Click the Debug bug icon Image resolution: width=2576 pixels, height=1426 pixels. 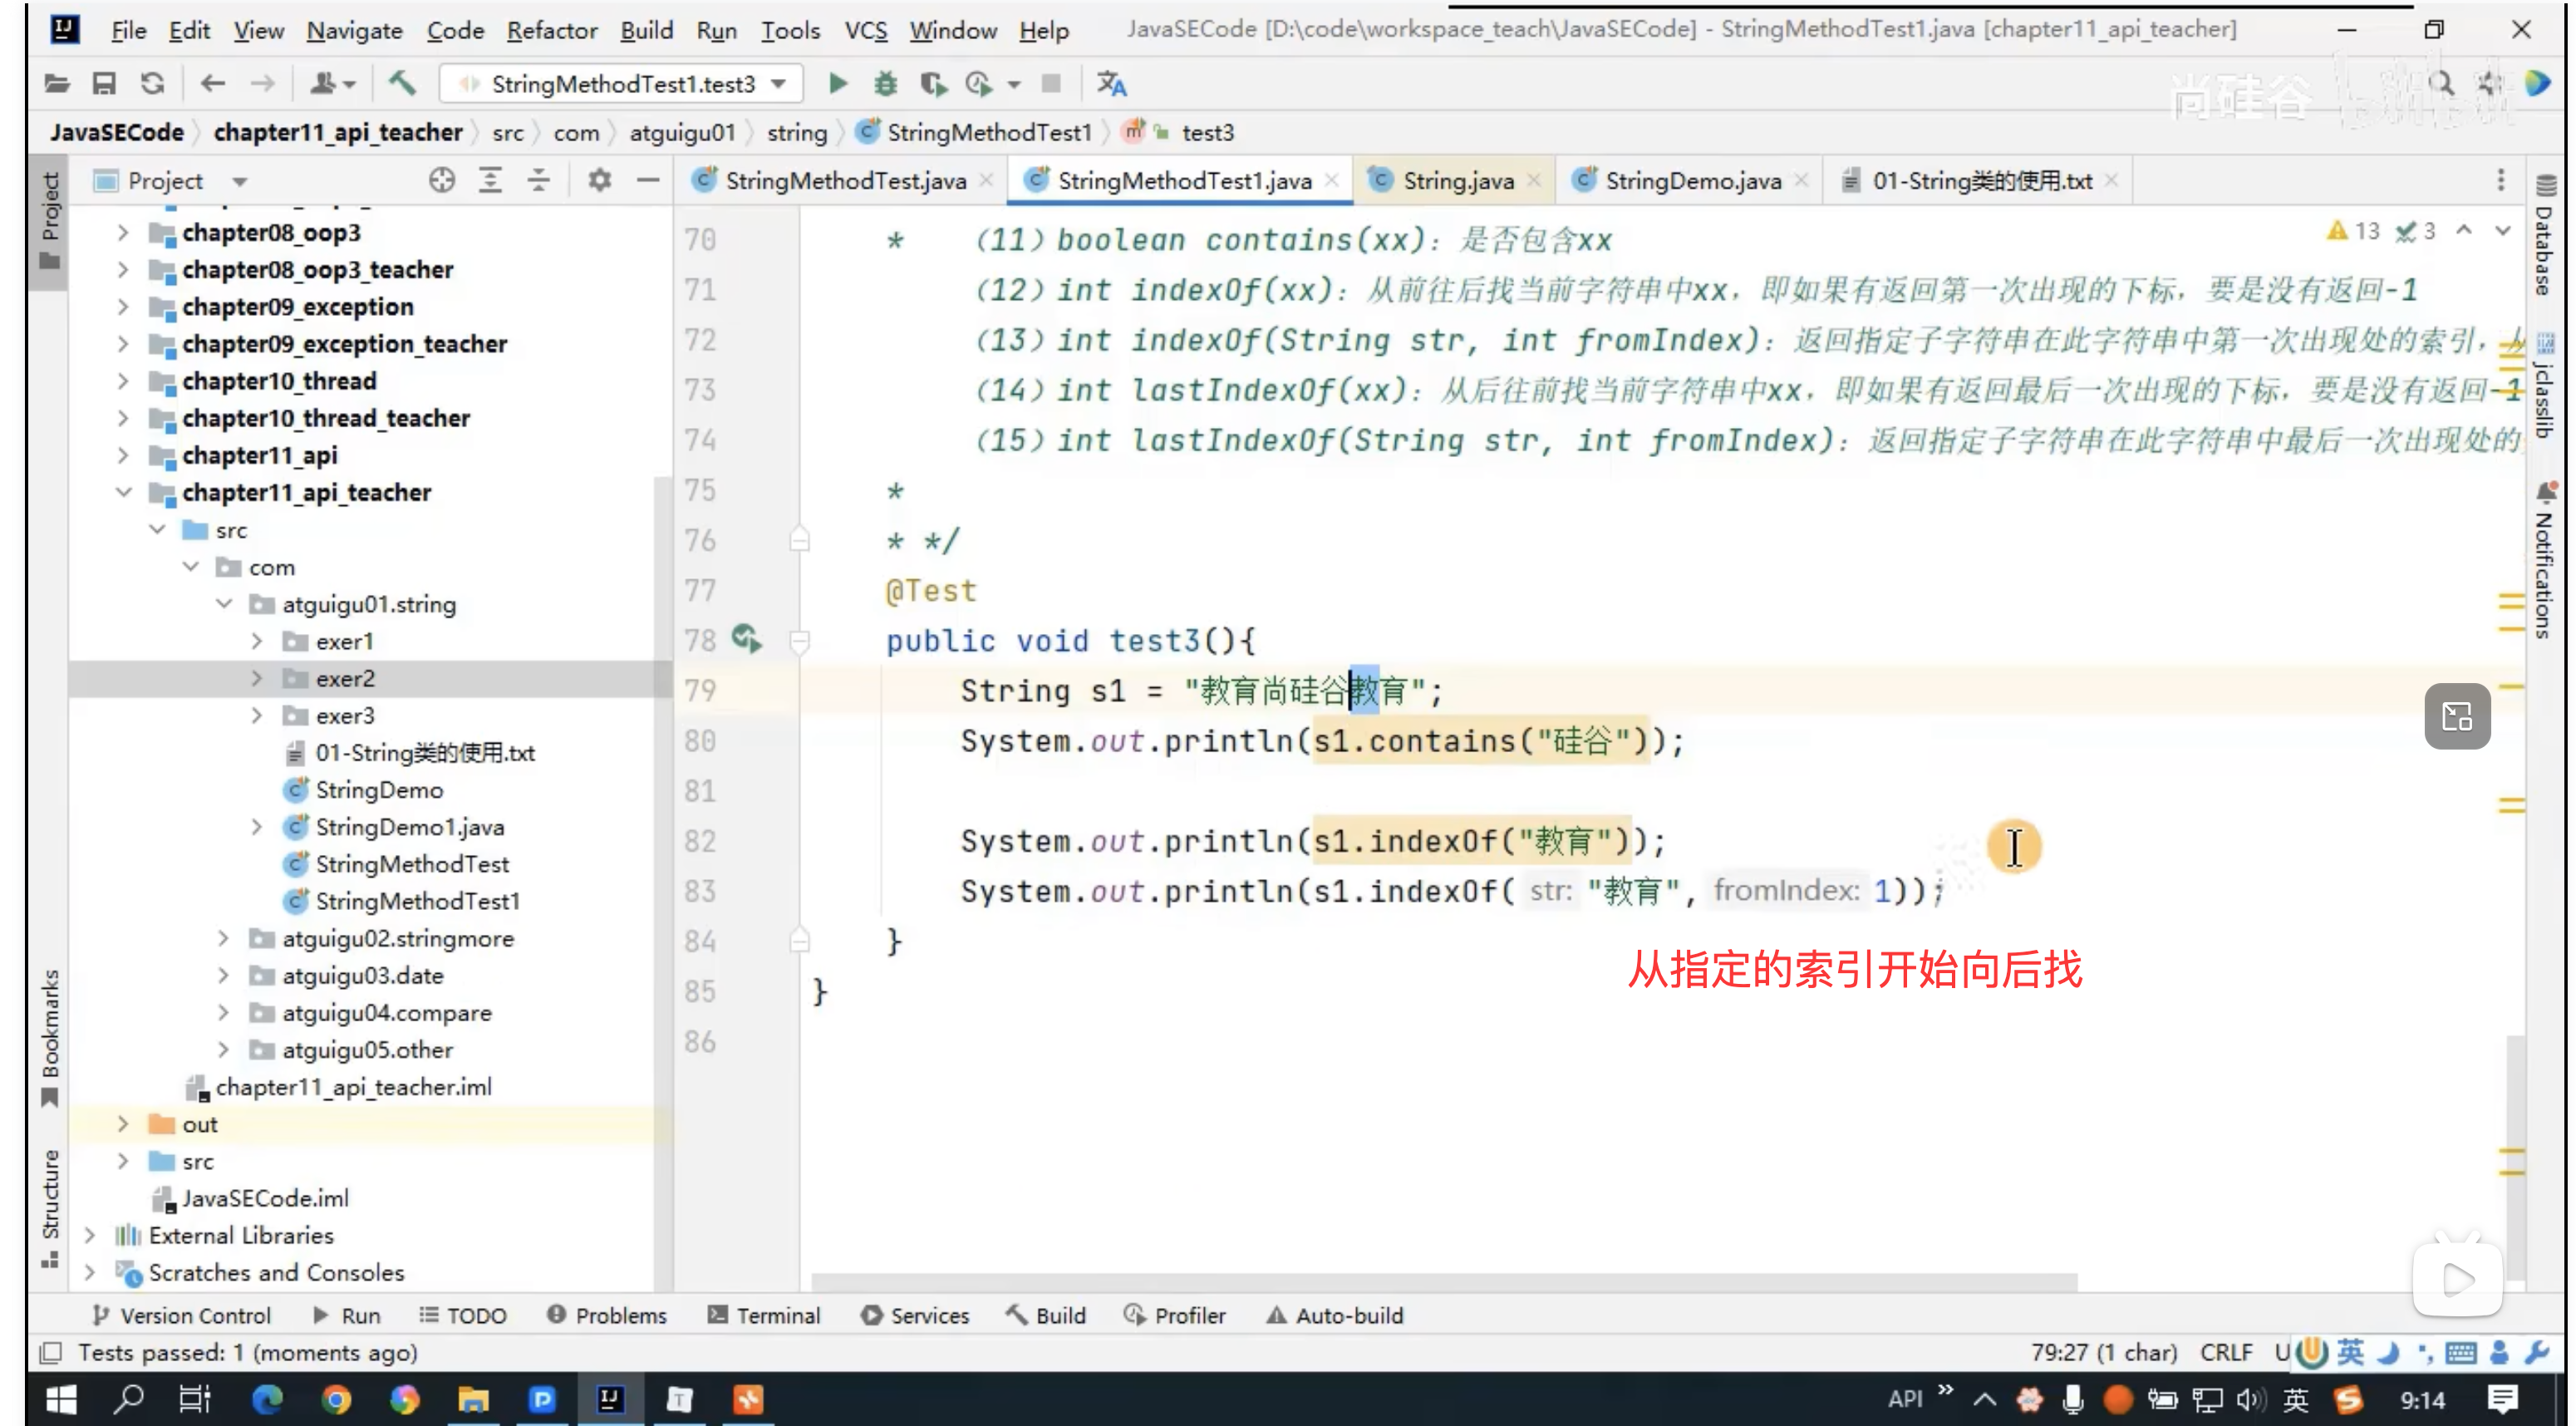[x=885, y=84]
